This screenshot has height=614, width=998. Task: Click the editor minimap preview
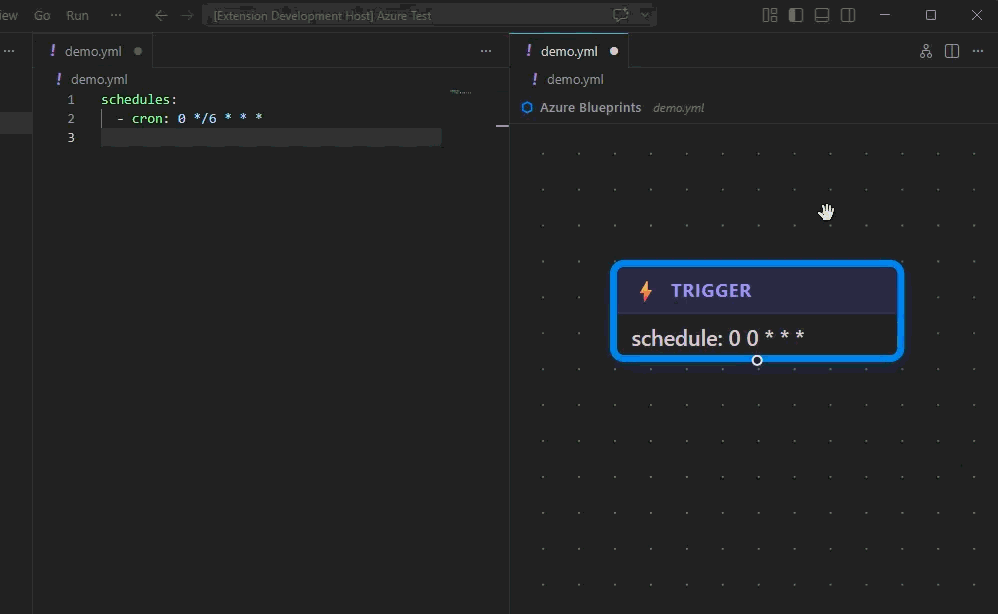click(x=461, y=92)
